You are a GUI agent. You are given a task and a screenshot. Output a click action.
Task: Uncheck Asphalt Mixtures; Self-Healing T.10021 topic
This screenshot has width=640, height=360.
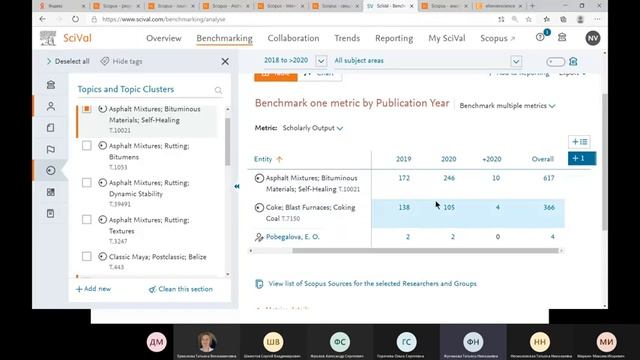[87, 109]
